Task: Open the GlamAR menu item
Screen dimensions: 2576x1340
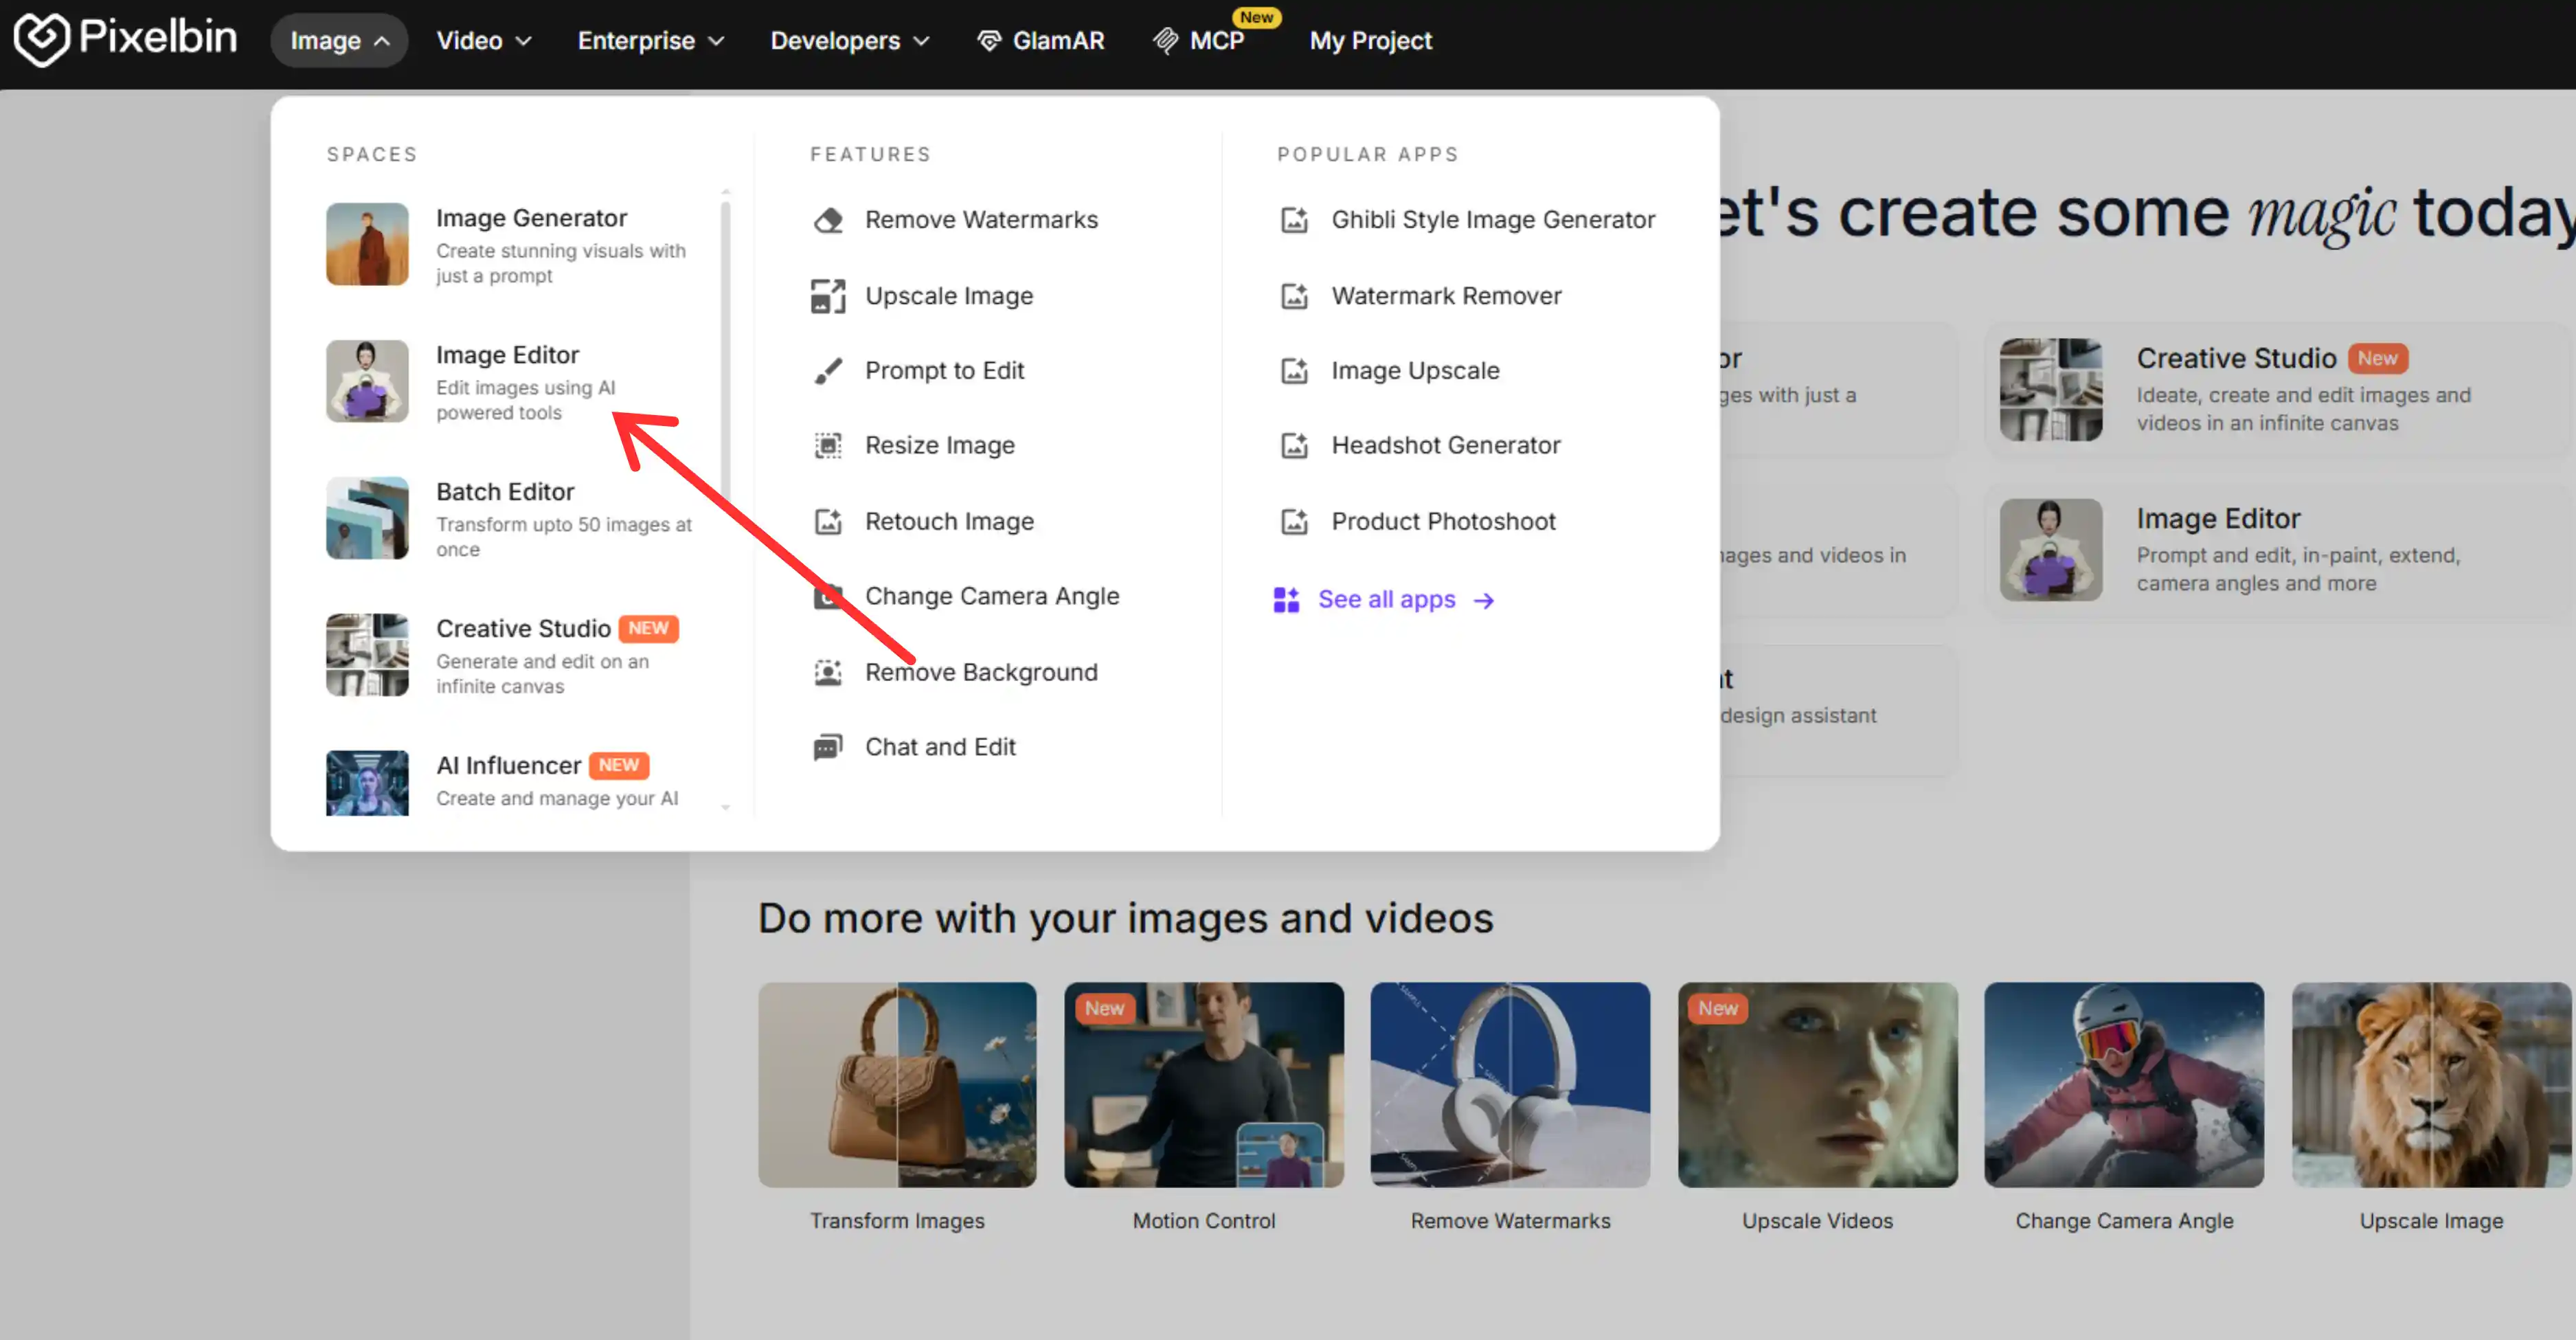Action: pyautogui.click(x=1041, y=41)
